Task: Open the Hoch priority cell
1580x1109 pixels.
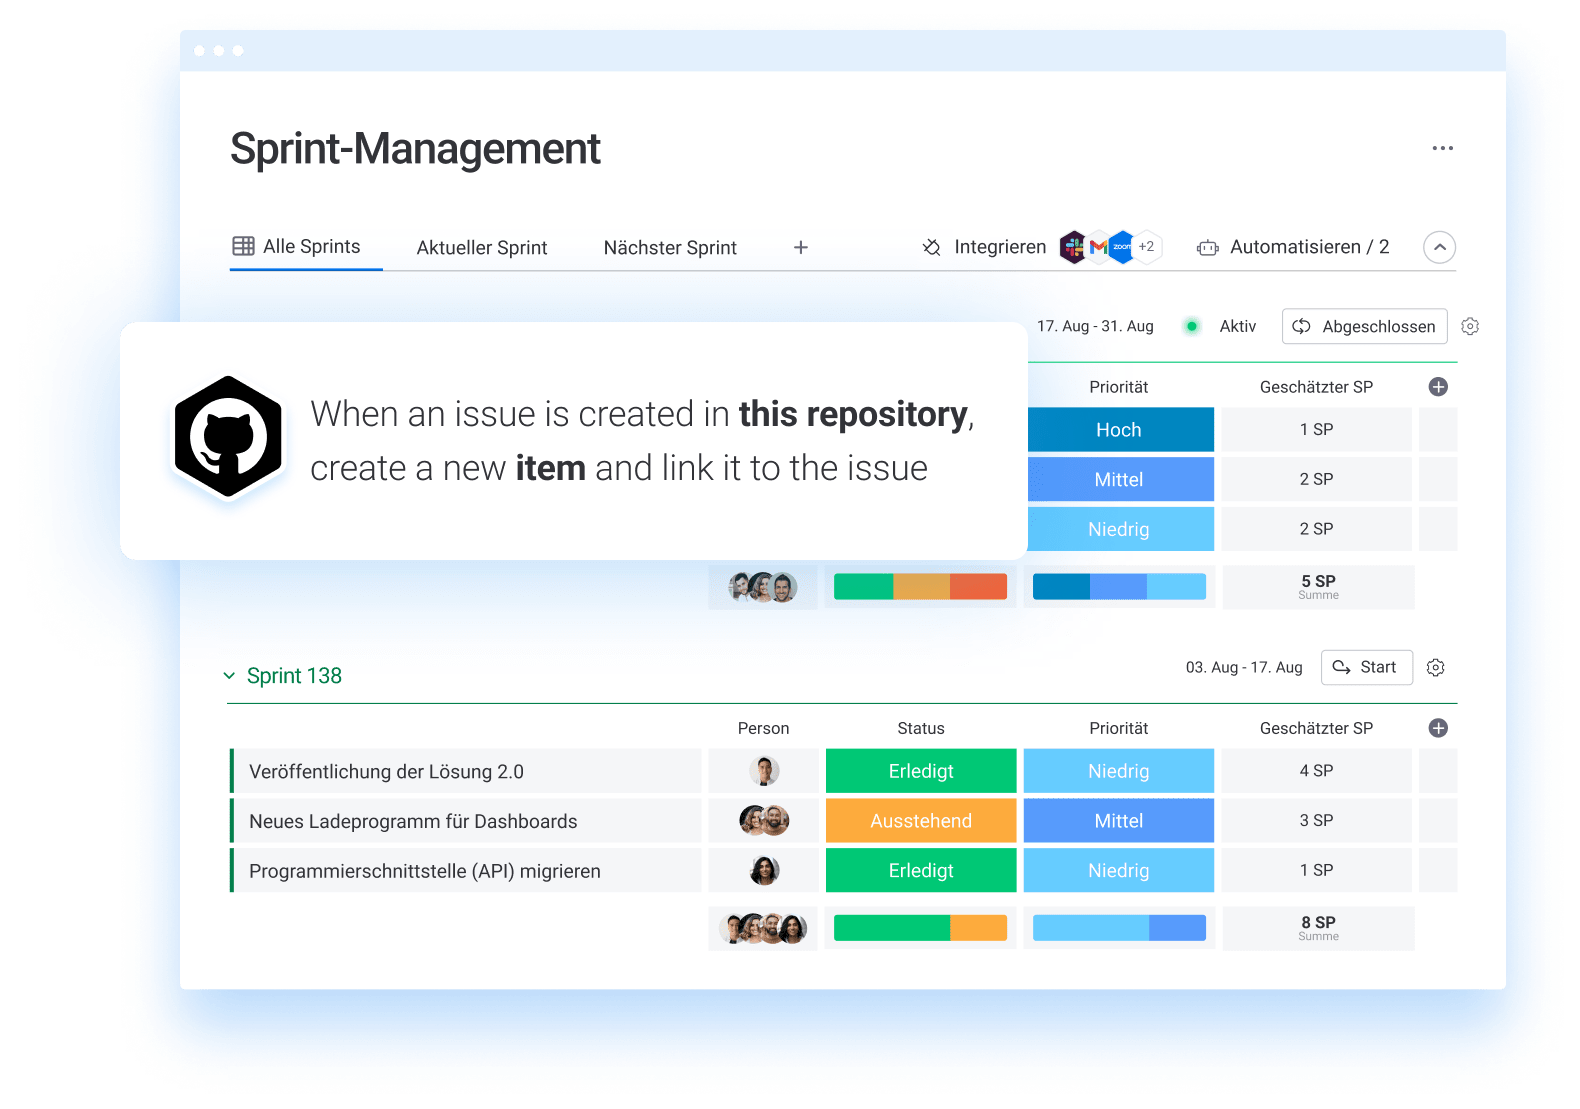Action: click(1121, 430)
